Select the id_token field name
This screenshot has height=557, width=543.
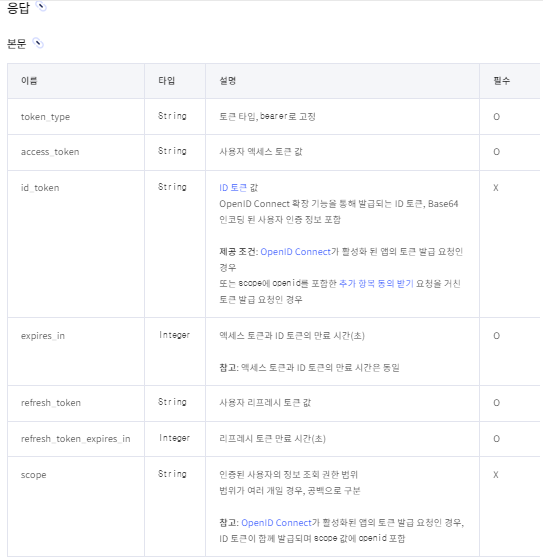40,188
